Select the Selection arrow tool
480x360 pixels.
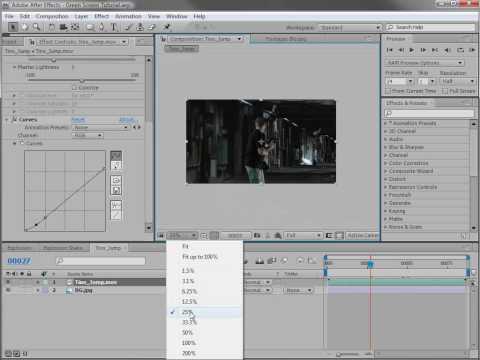click(13, 27)
